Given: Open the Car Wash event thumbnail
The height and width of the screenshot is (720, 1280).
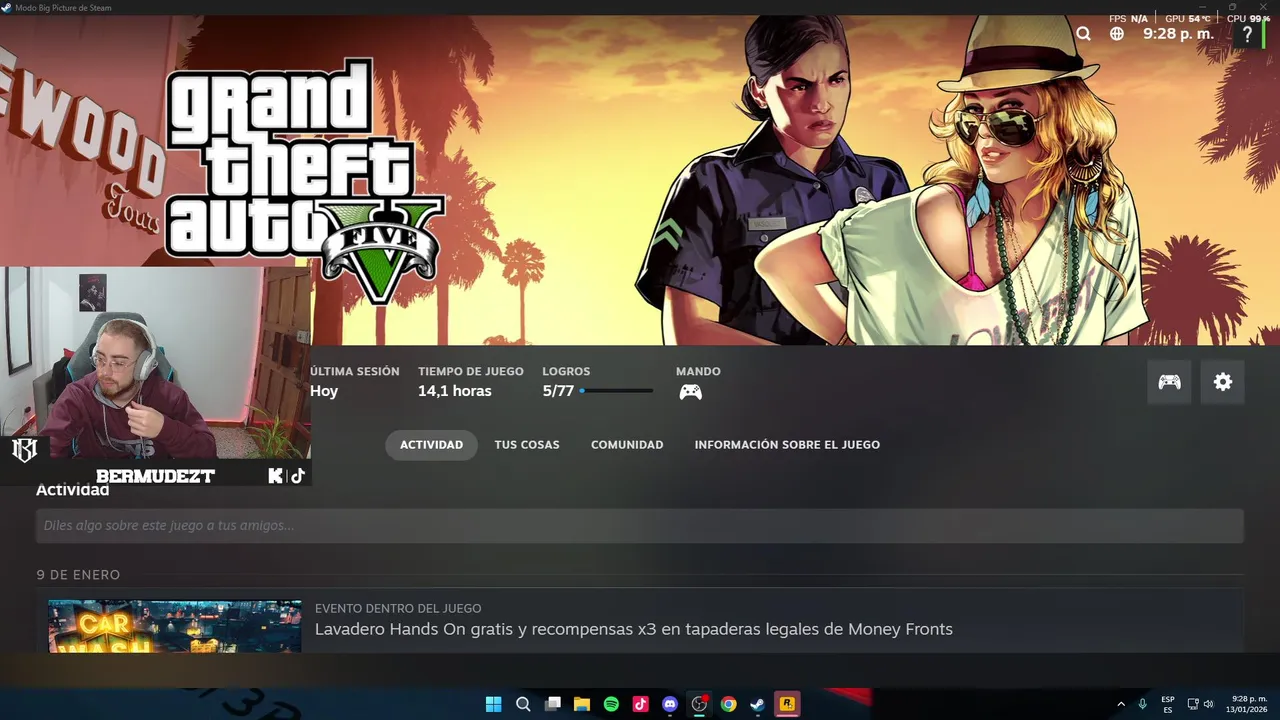Looking at the screenshot, I should 175,626.
